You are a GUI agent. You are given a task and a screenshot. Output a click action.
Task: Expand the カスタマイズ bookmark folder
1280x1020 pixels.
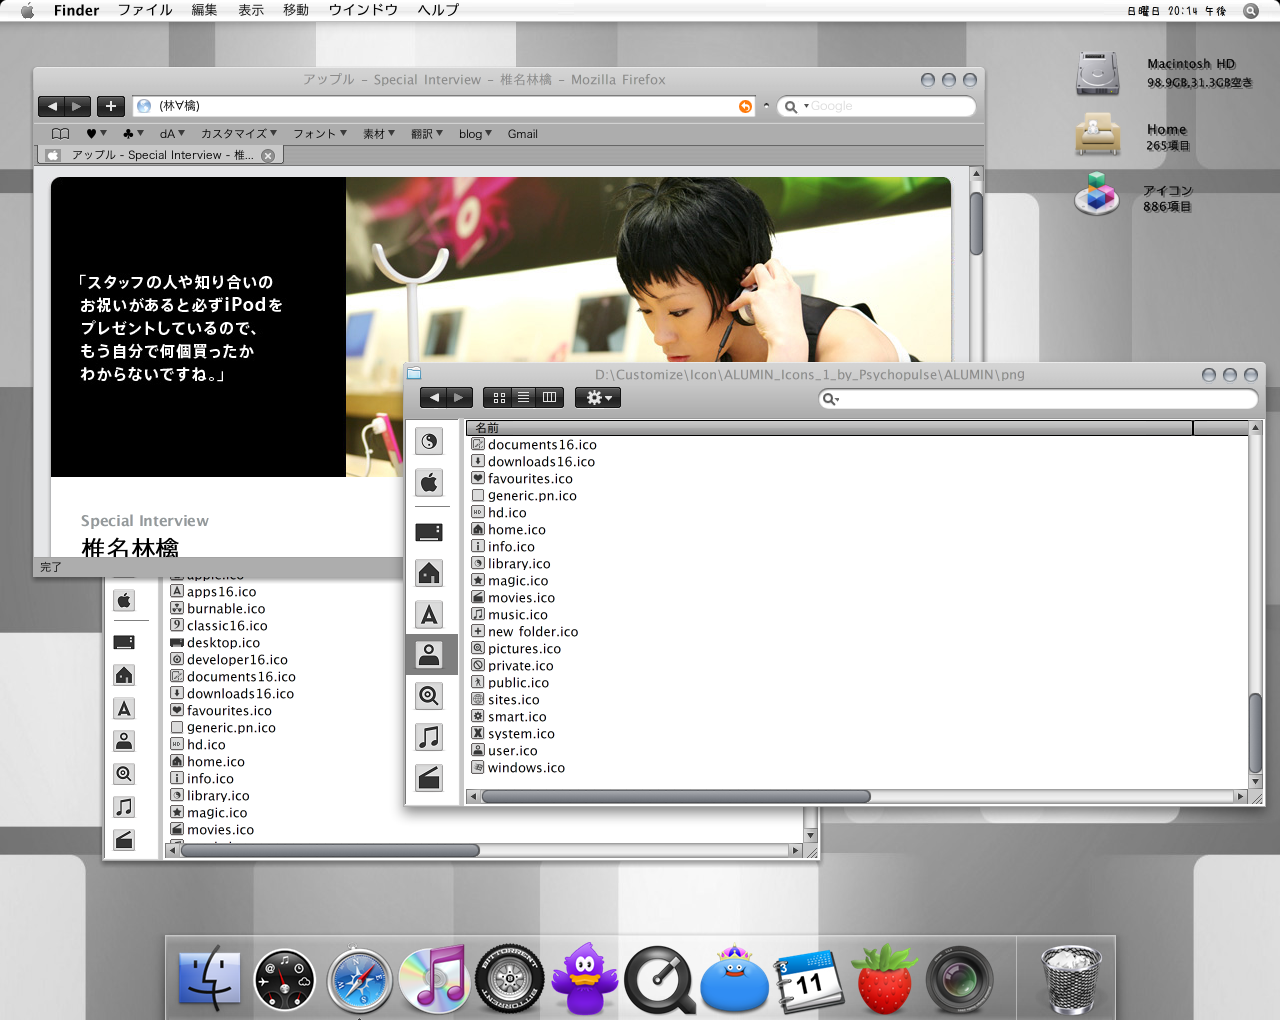click(239, 134)
